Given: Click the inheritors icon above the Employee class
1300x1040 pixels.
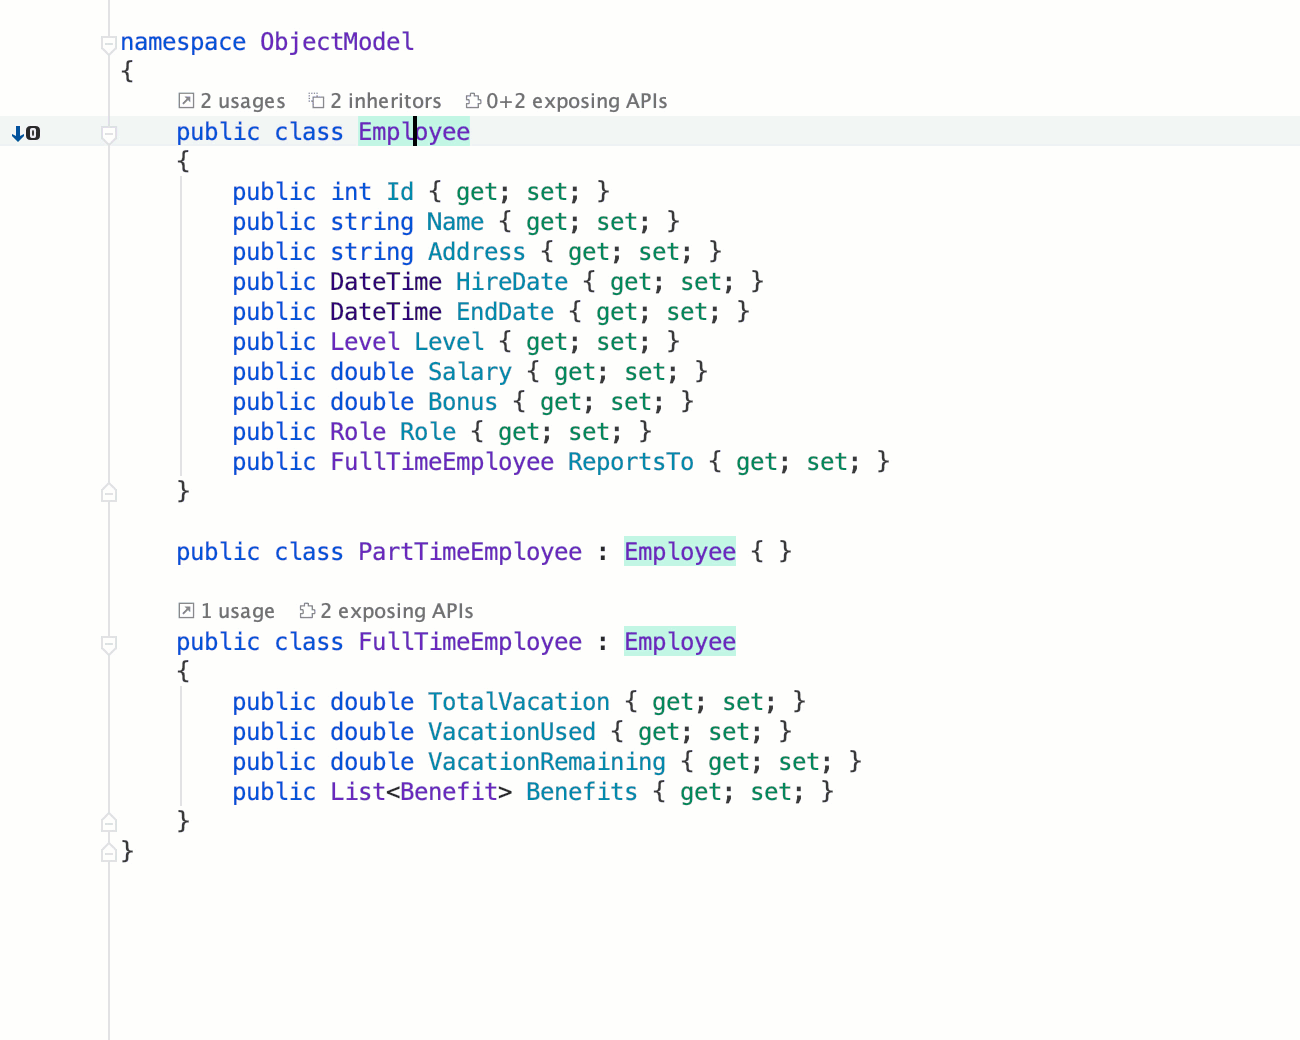Looking at the screenshot, I should [317, 100].
